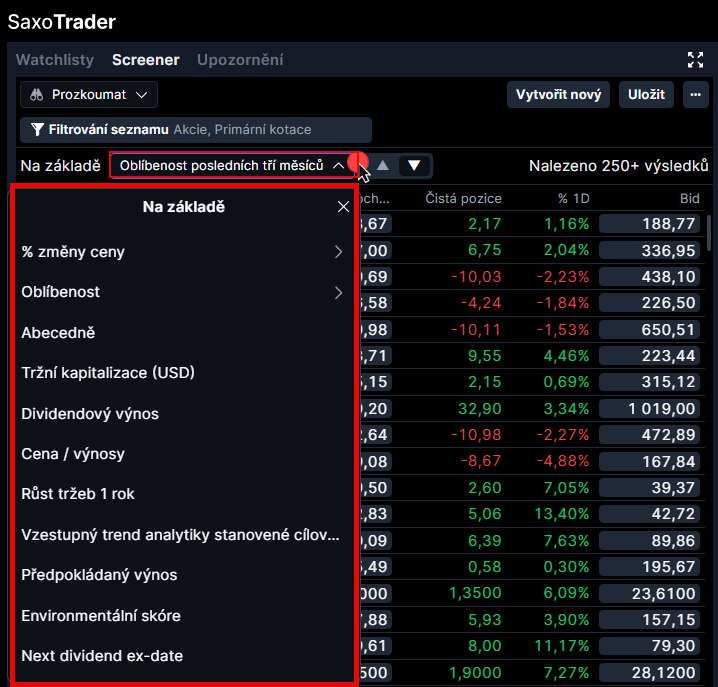
Task: Open the three-dot more options menu
Action: pos(695,95)
